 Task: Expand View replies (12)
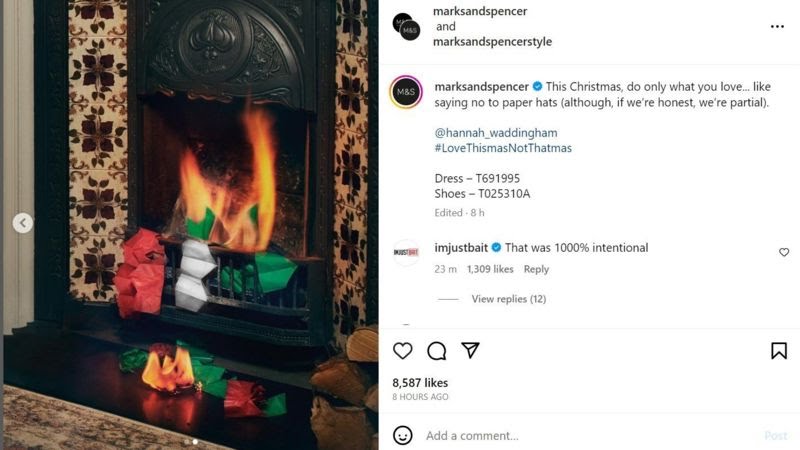click(x=509, y=299)
